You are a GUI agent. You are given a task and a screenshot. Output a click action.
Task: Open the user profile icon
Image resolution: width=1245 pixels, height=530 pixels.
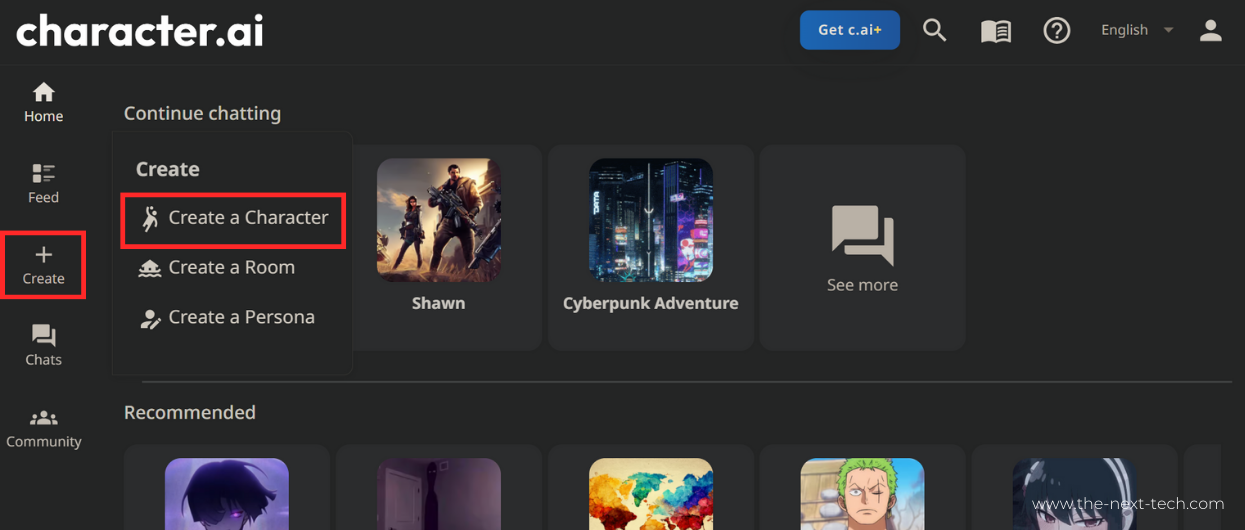point(1210,31)
